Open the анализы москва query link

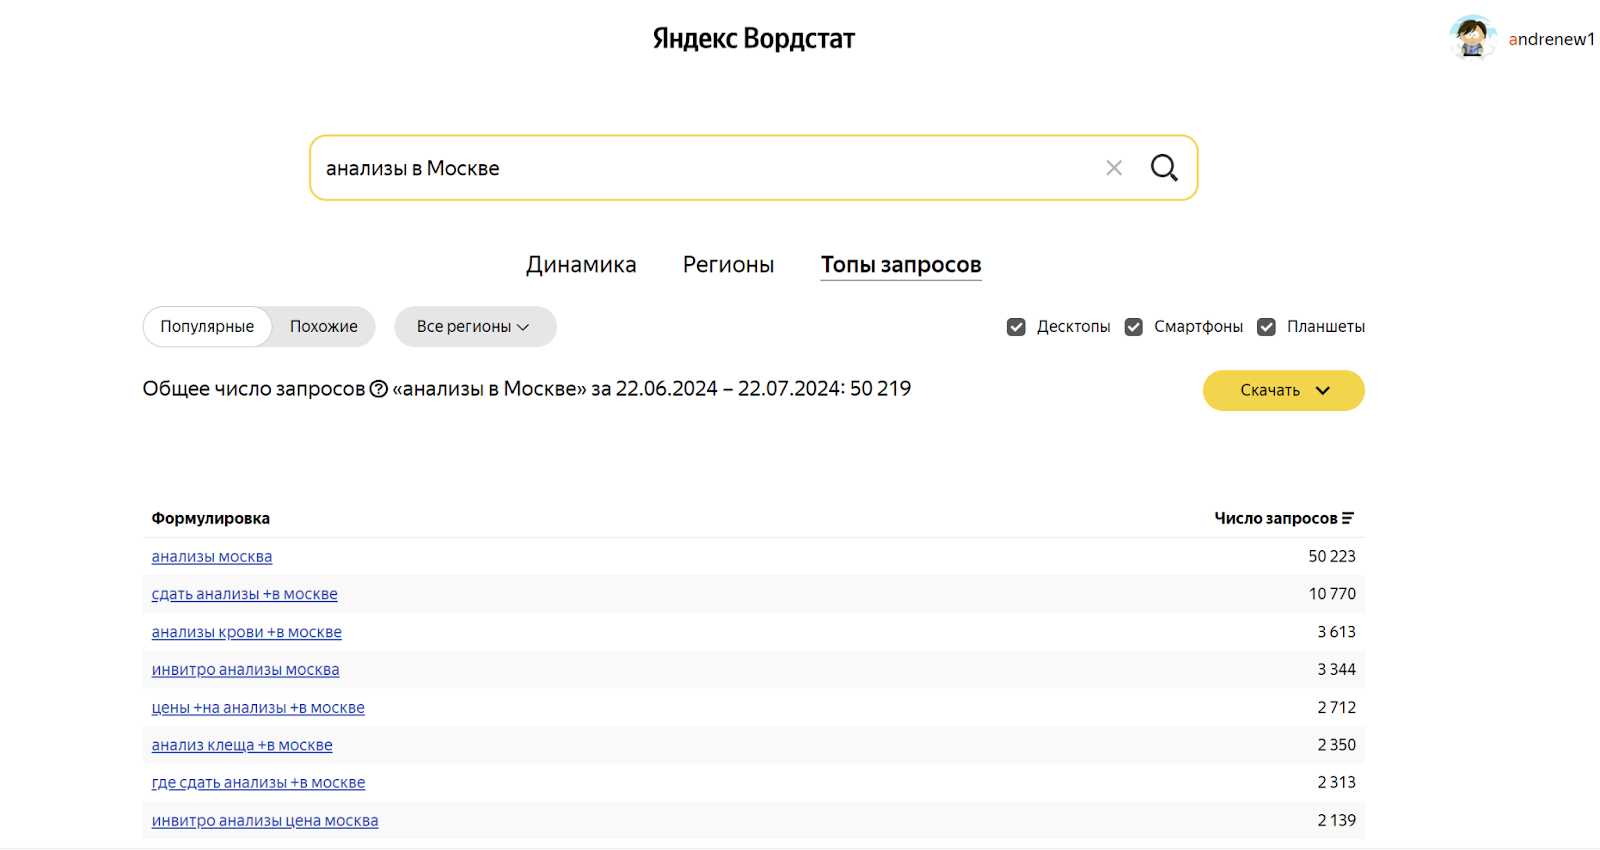[x=212, y=557]
